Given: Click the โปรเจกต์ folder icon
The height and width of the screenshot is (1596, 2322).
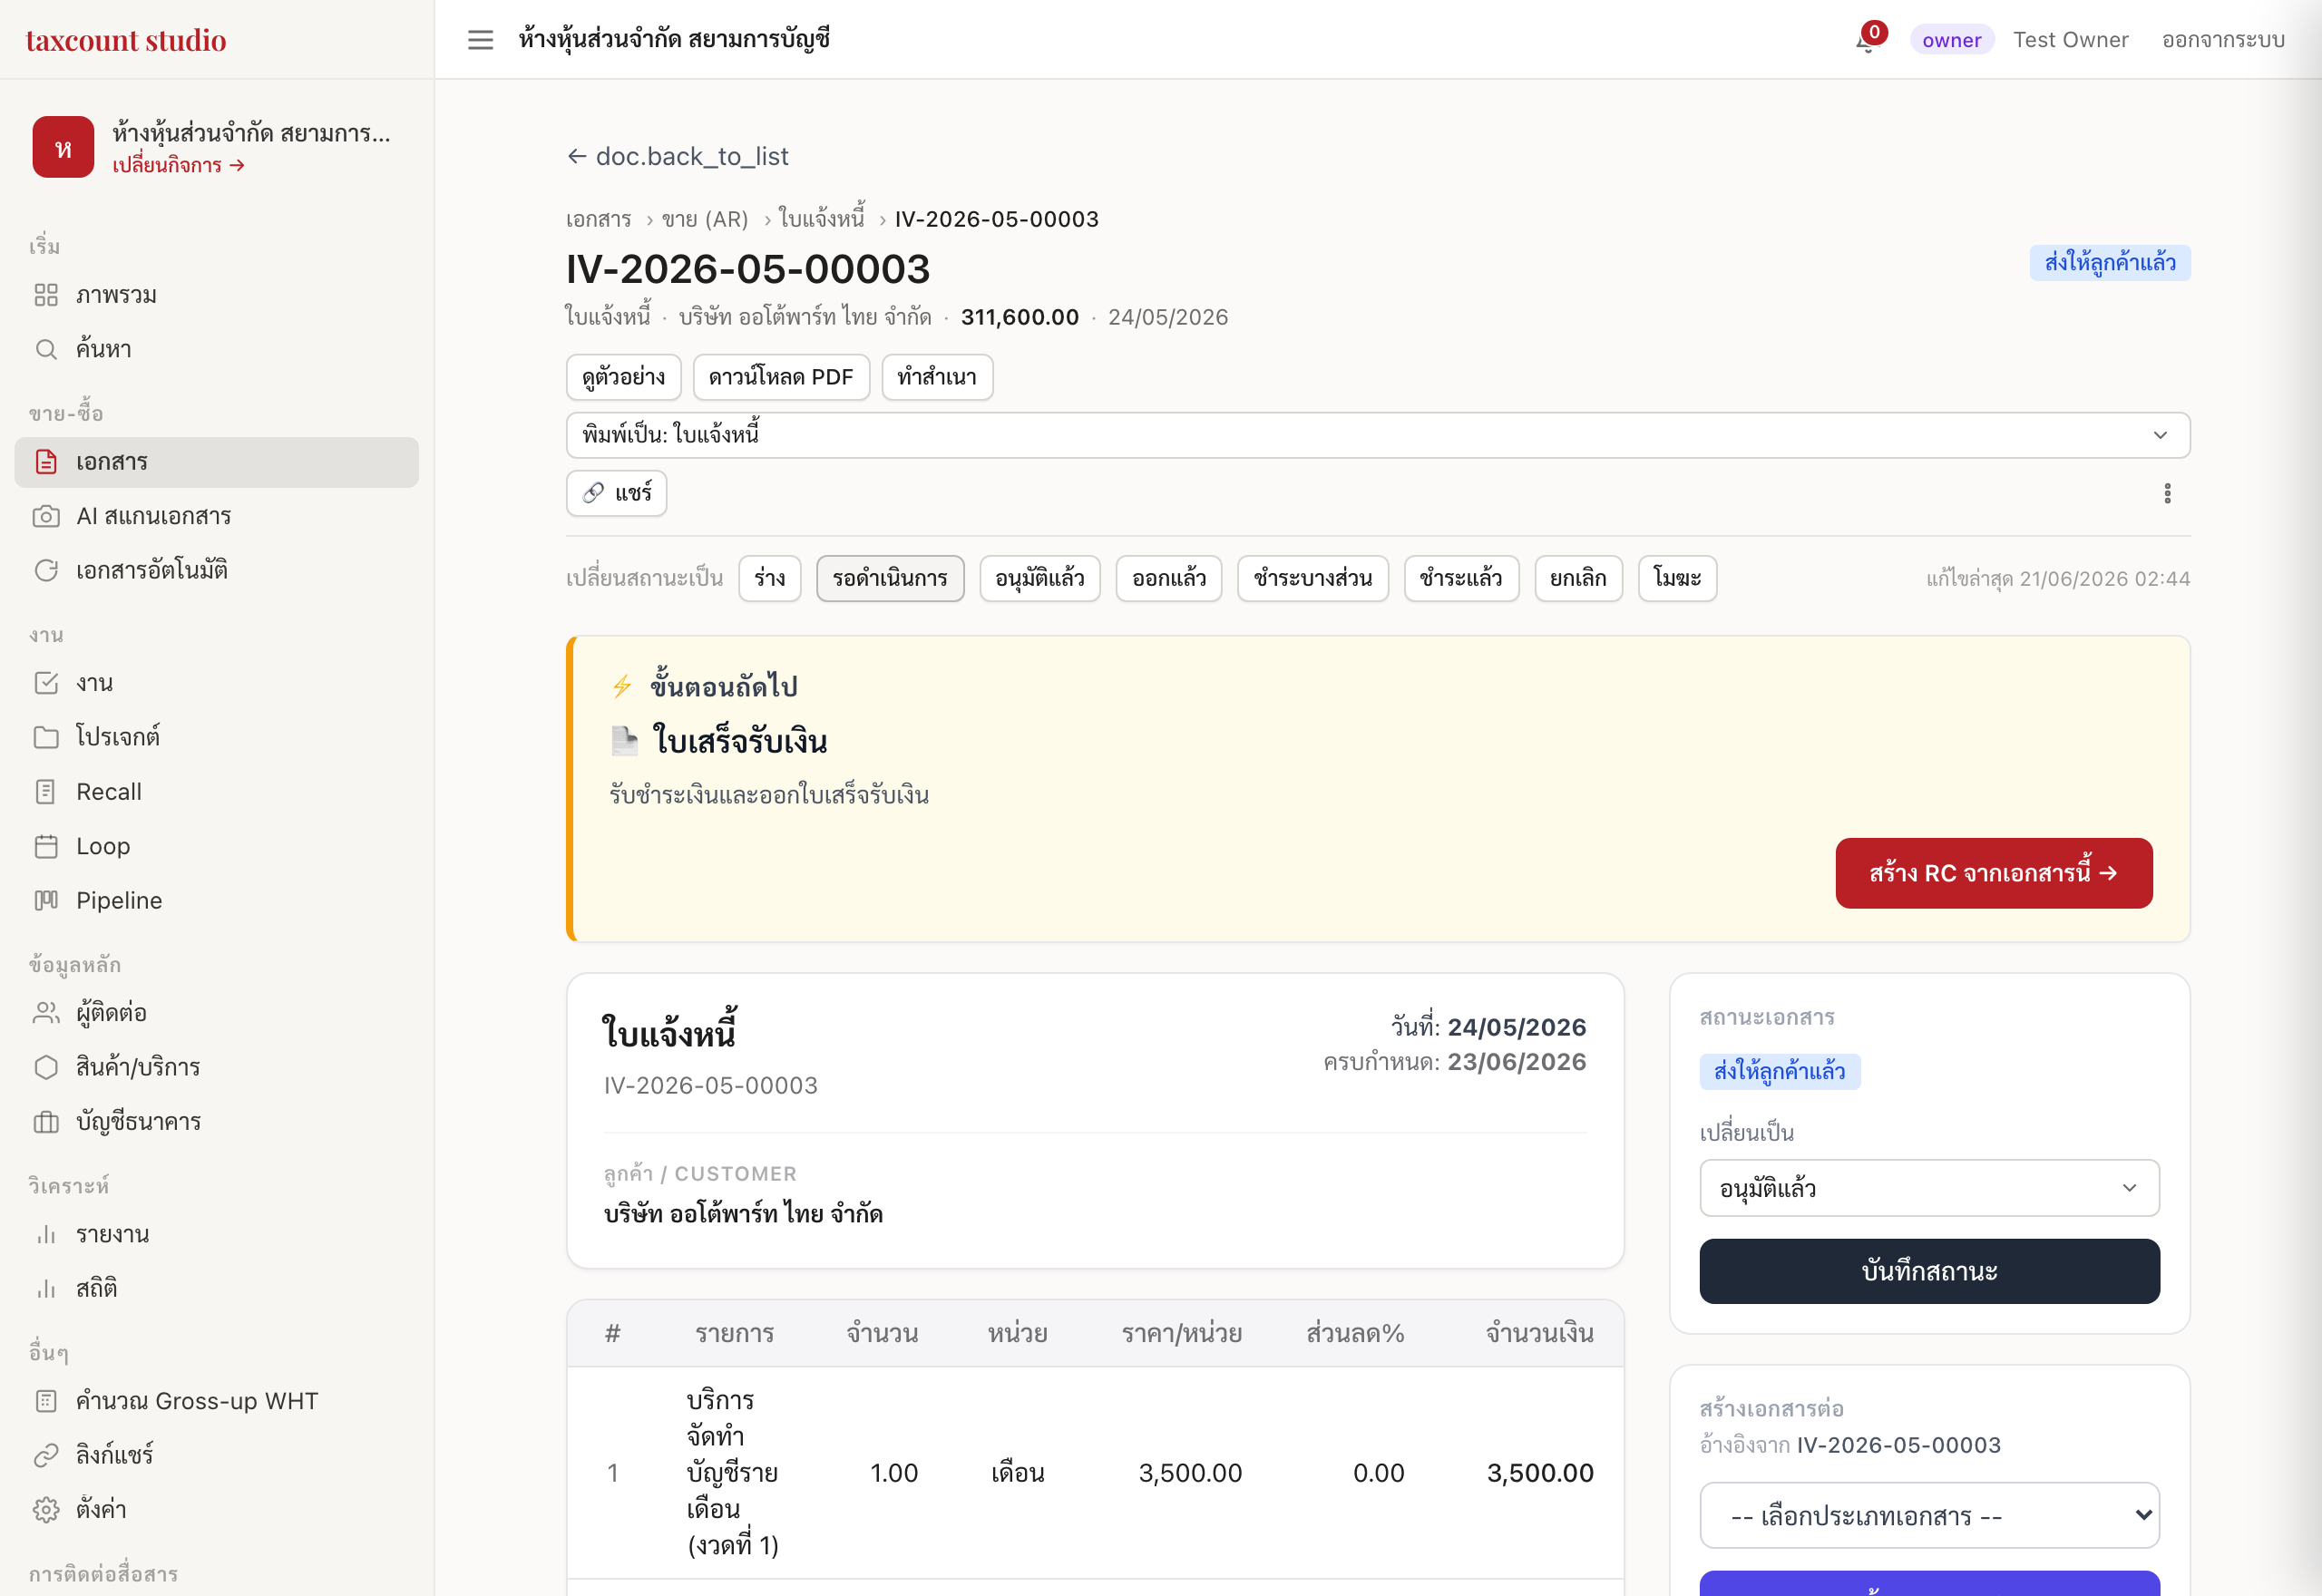Looking at the screenshot, I should click(46, 737).
